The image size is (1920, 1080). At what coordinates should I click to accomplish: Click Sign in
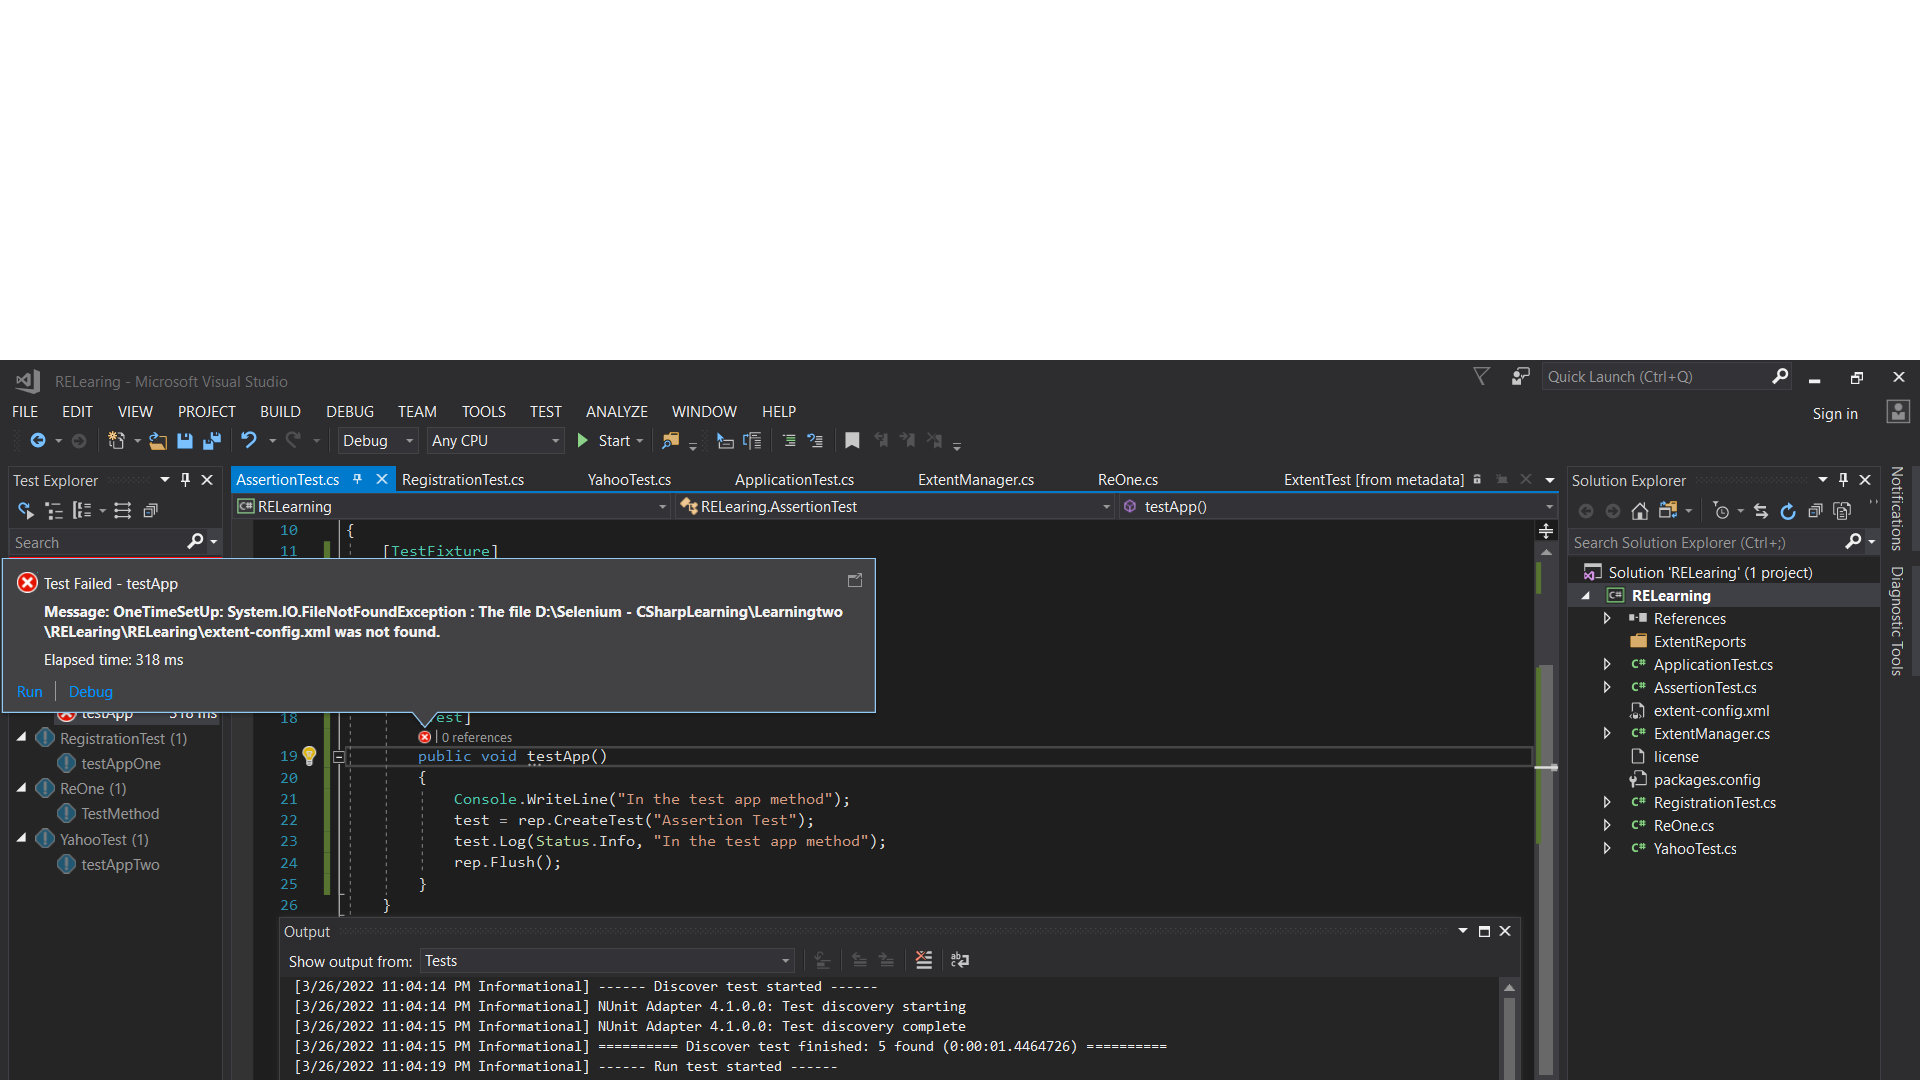[1835, 413]
